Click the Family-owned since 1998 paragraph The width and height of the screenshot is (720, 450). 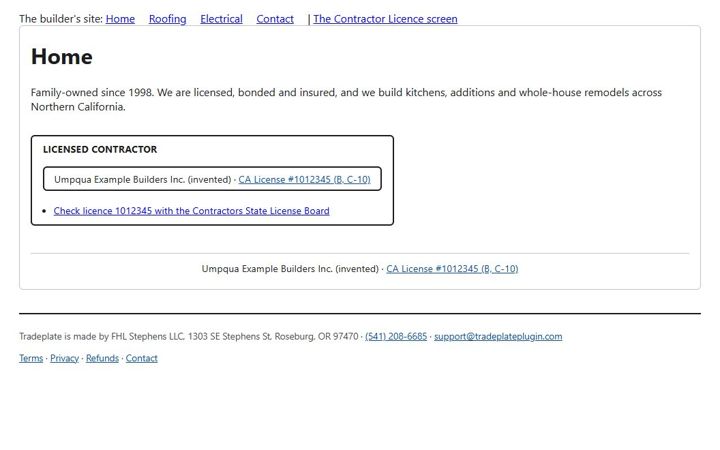click(x=346, y=99)
